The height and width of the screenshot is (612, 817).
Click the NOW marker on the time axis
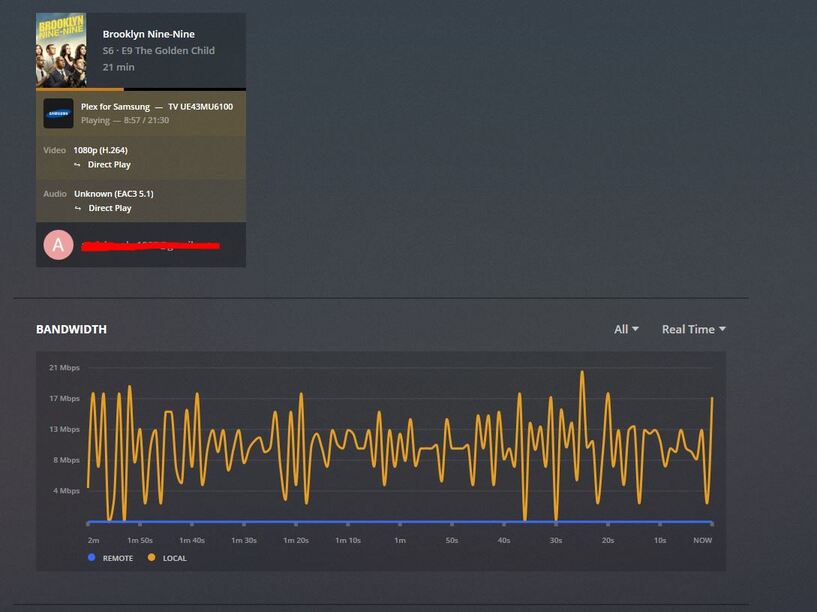(702, 540)
